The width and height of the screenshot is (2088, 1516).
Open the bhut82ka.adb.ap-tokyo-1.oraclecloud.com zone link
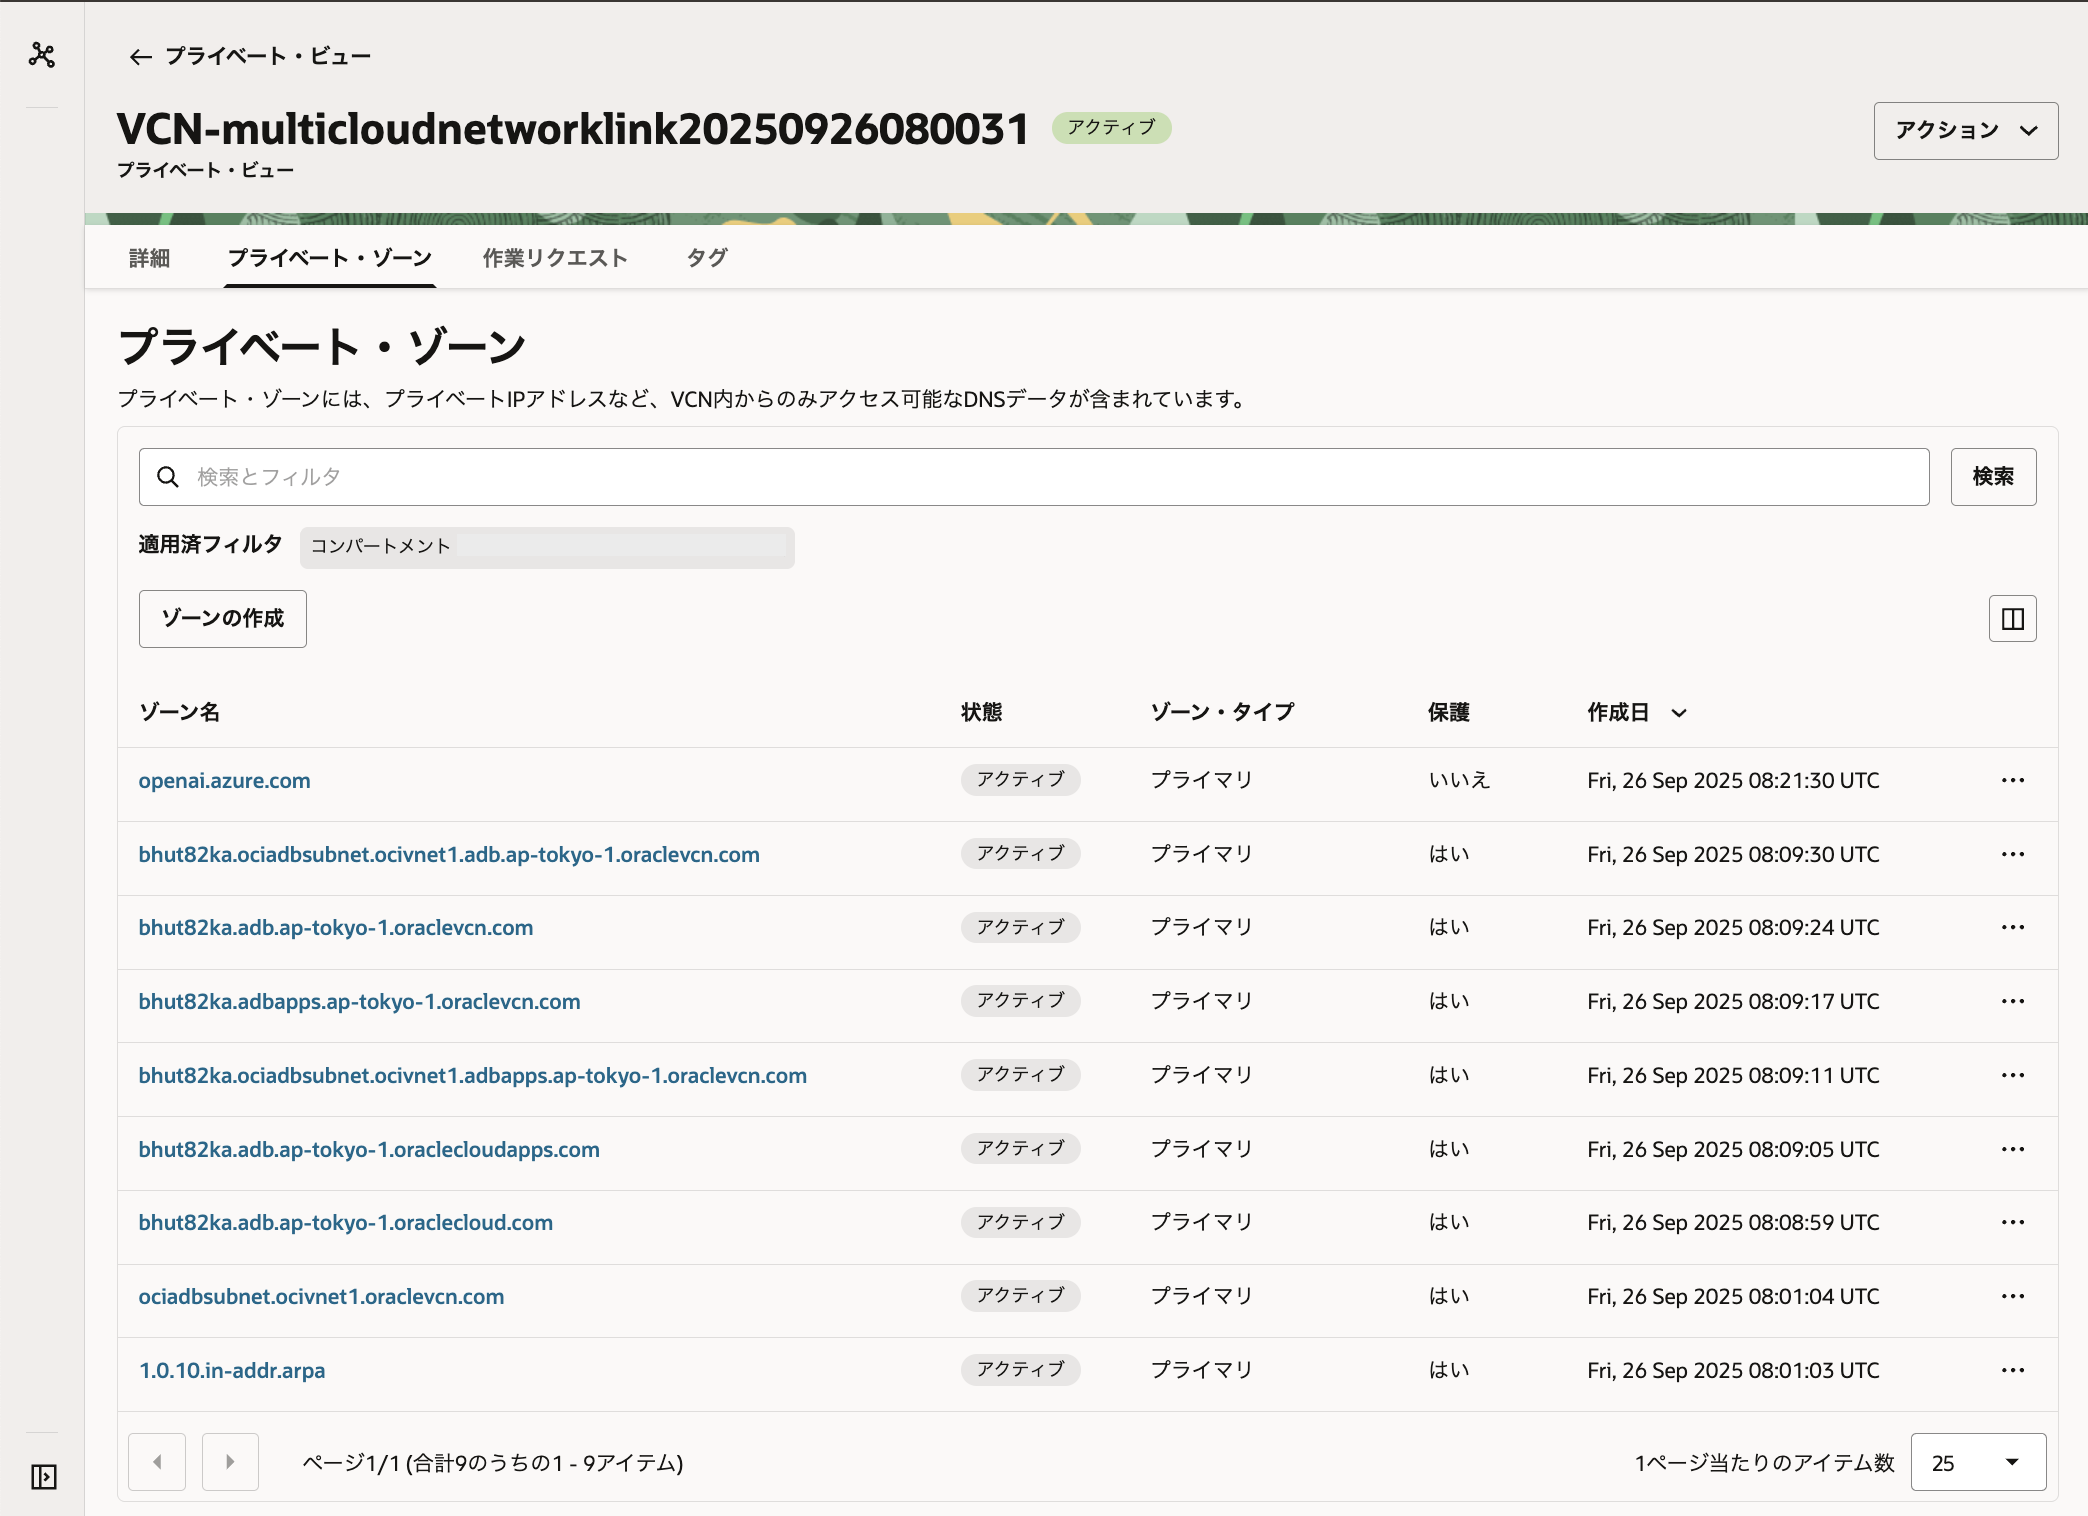pyautogui.click(x=346, y=1223)
